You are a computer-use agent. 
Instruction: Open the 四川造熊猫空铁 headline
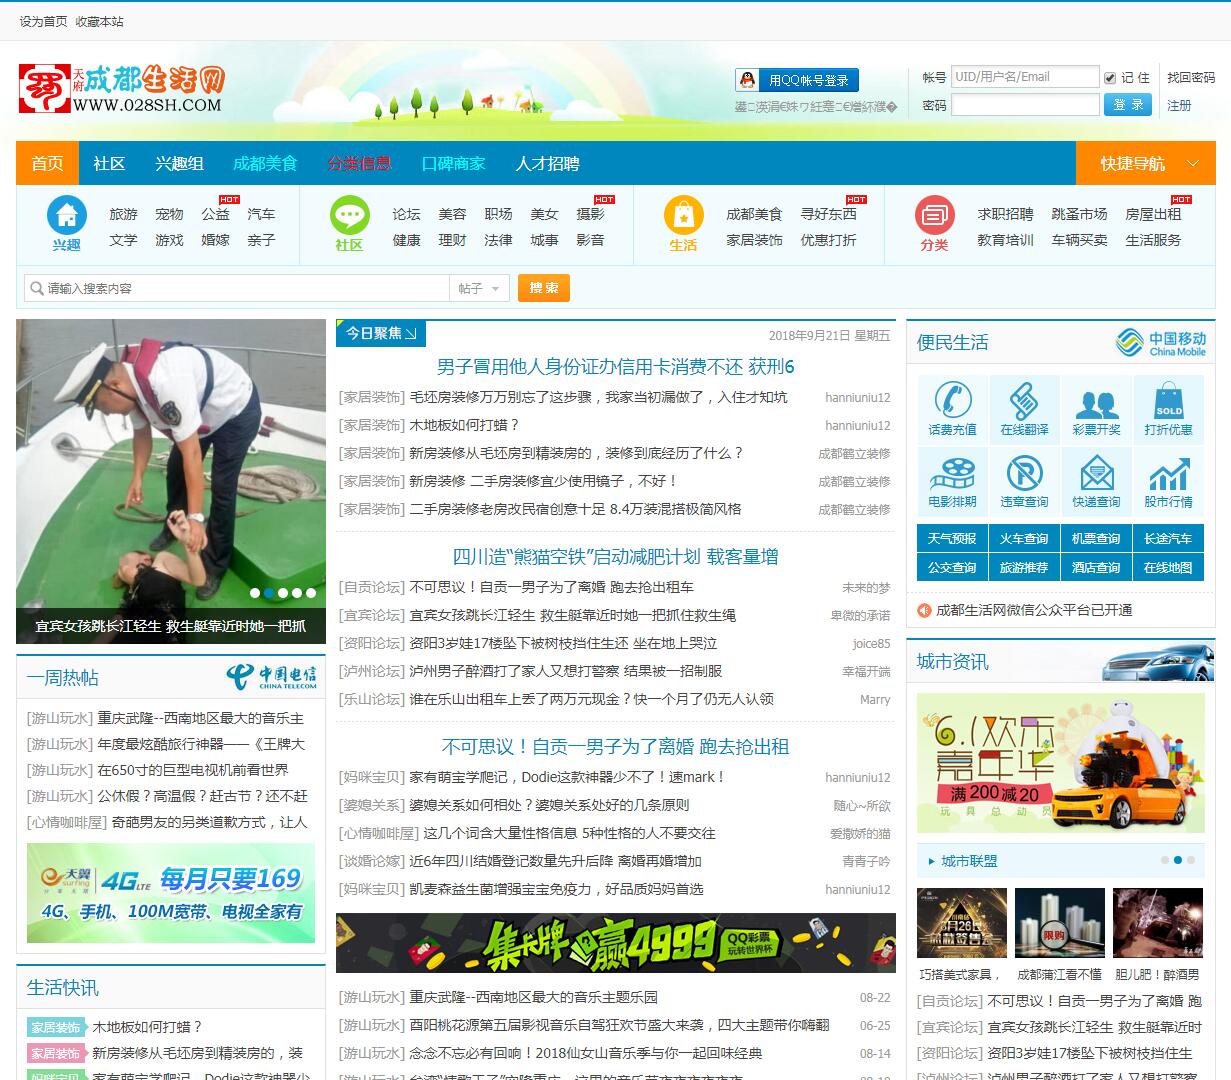click(616, 557)
